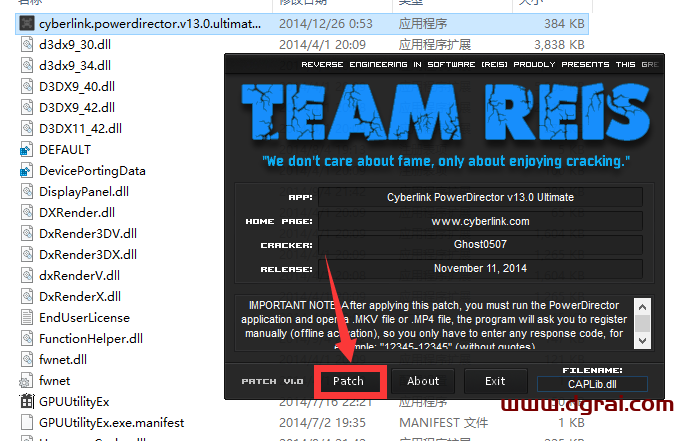The width and height of the screenshot is (700, 441).
Task: Click the dxRenderV.dll file icon
Action: click(x=27, y=275)
